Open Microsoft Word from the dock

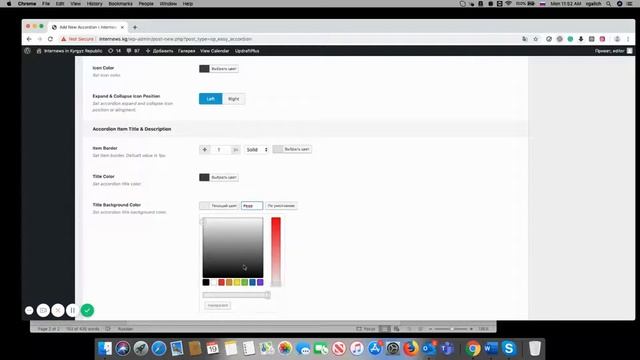491,348
